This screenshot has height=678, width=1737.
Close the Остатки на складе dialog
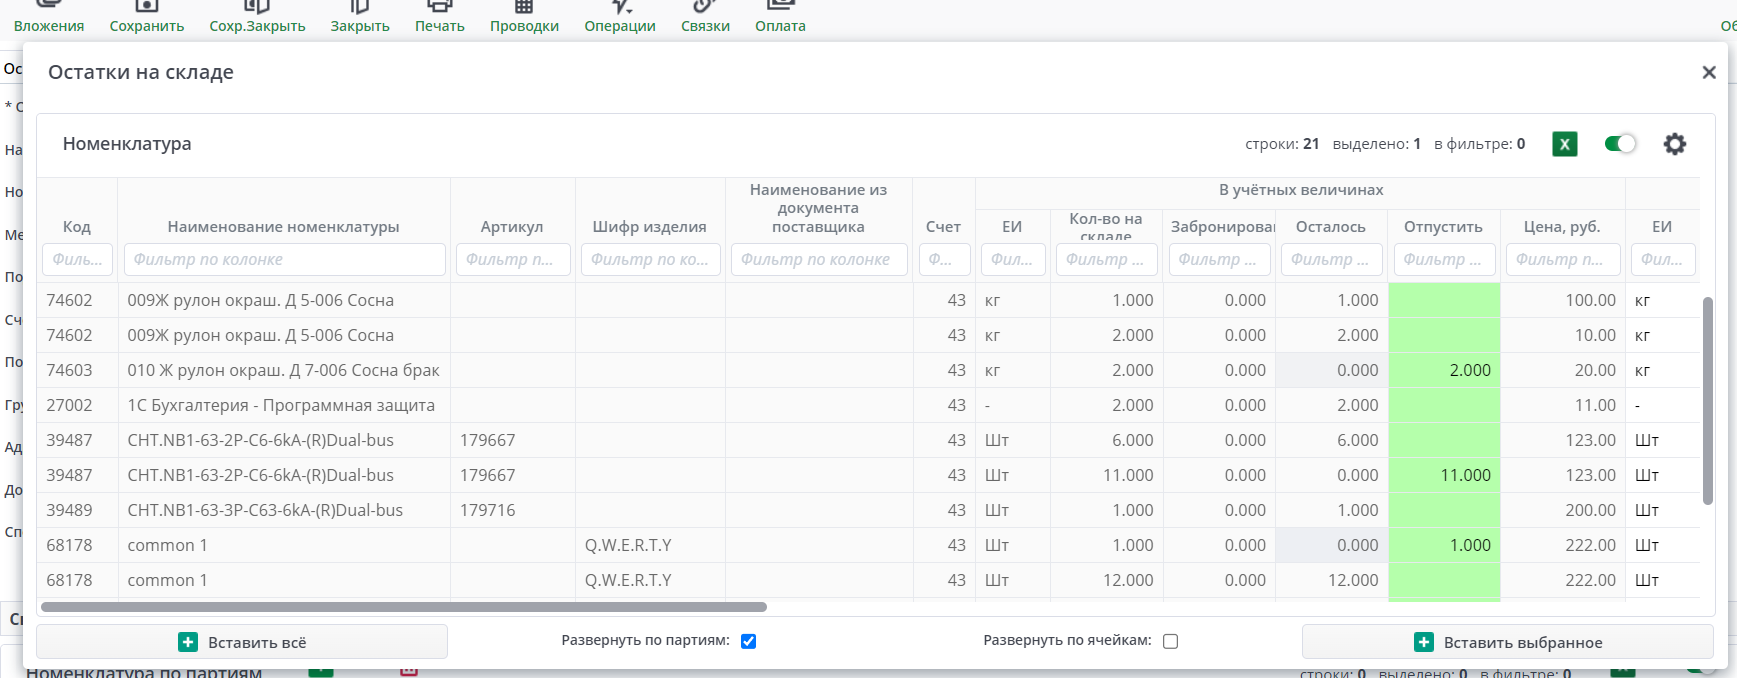point(1708,72)
